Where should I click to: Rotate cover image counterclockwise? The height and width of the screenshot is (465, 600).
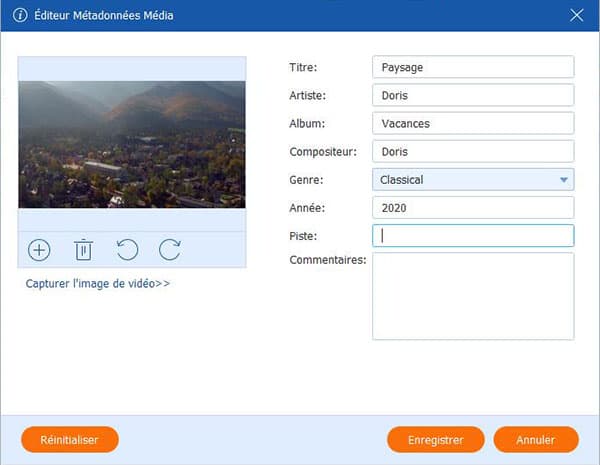(126, 250)
